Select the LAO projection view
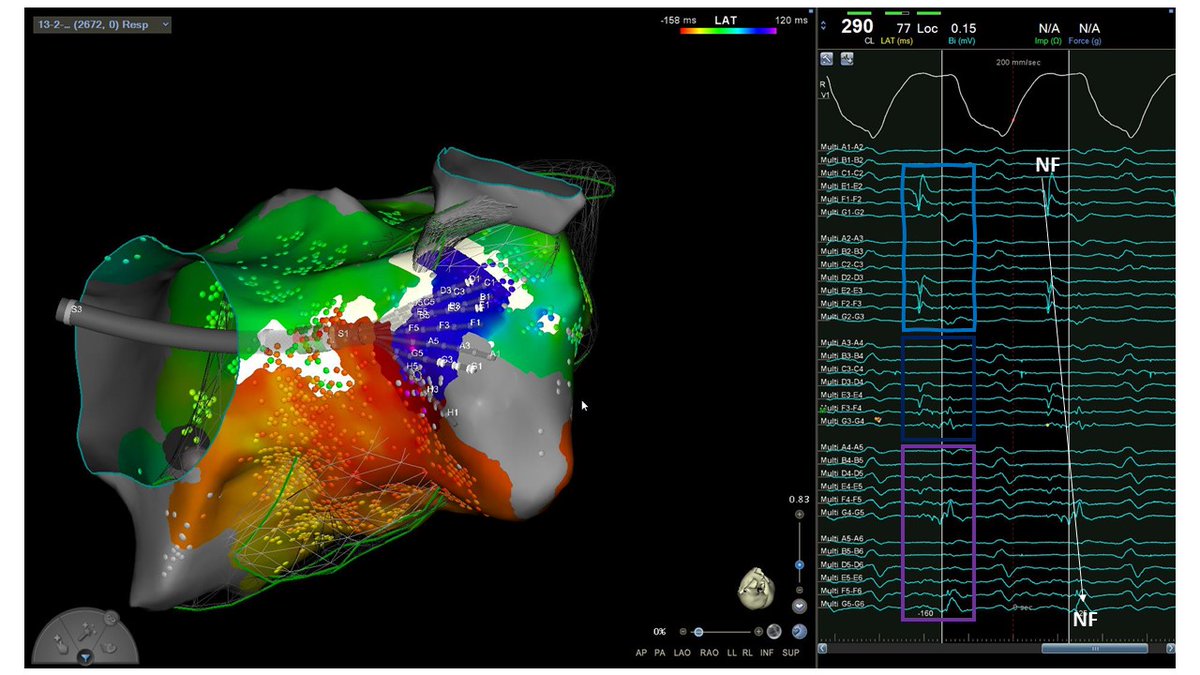1200x675 pixels. pyautogui.click(x=680, y=652)
